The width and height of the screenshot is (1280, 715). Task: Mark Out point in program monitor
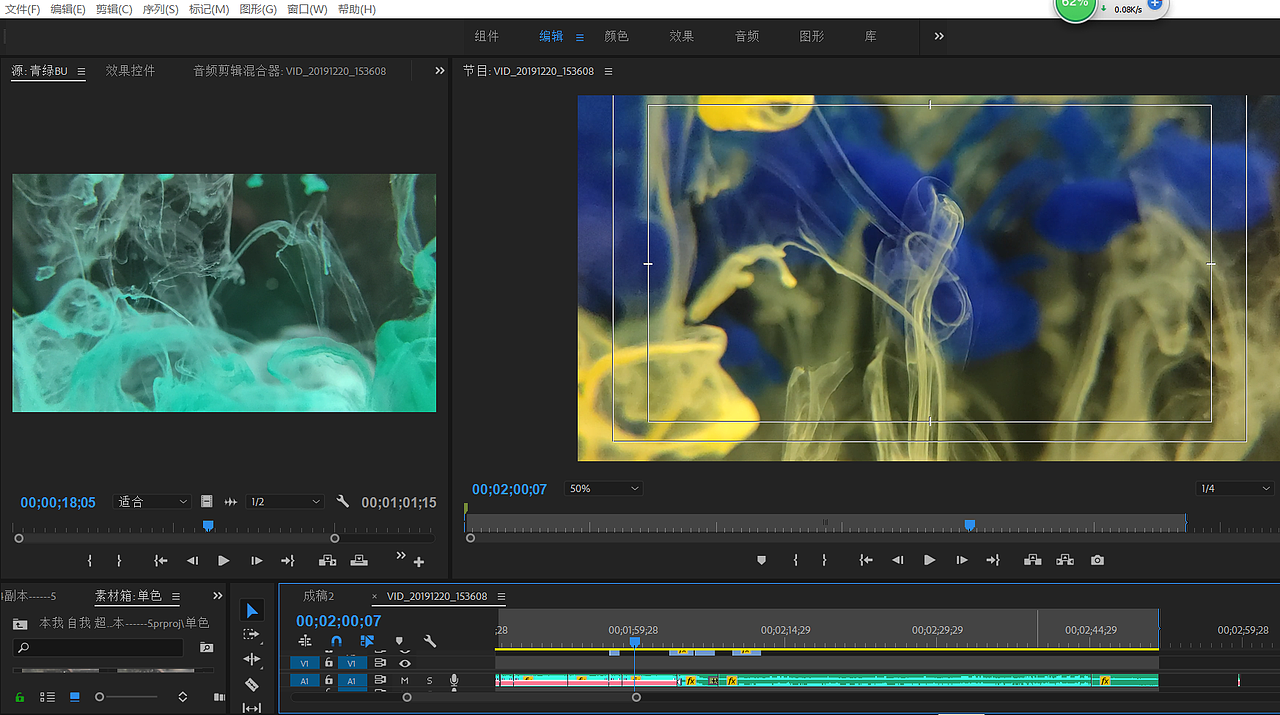point(824,560)
